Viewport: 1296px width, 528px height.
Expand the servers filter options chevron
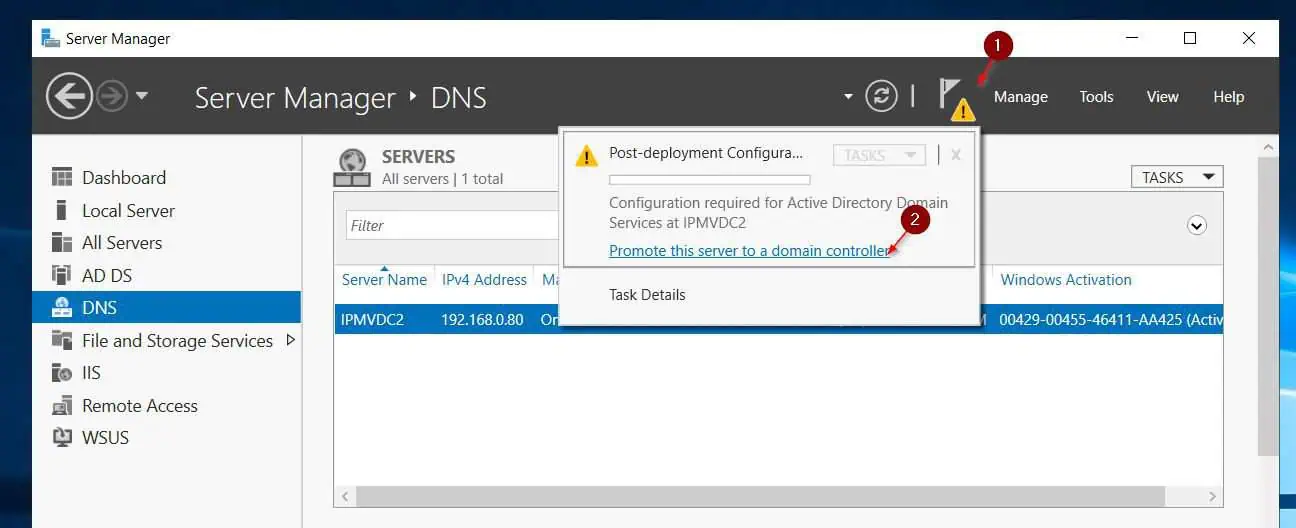(x=1197, y=226)
